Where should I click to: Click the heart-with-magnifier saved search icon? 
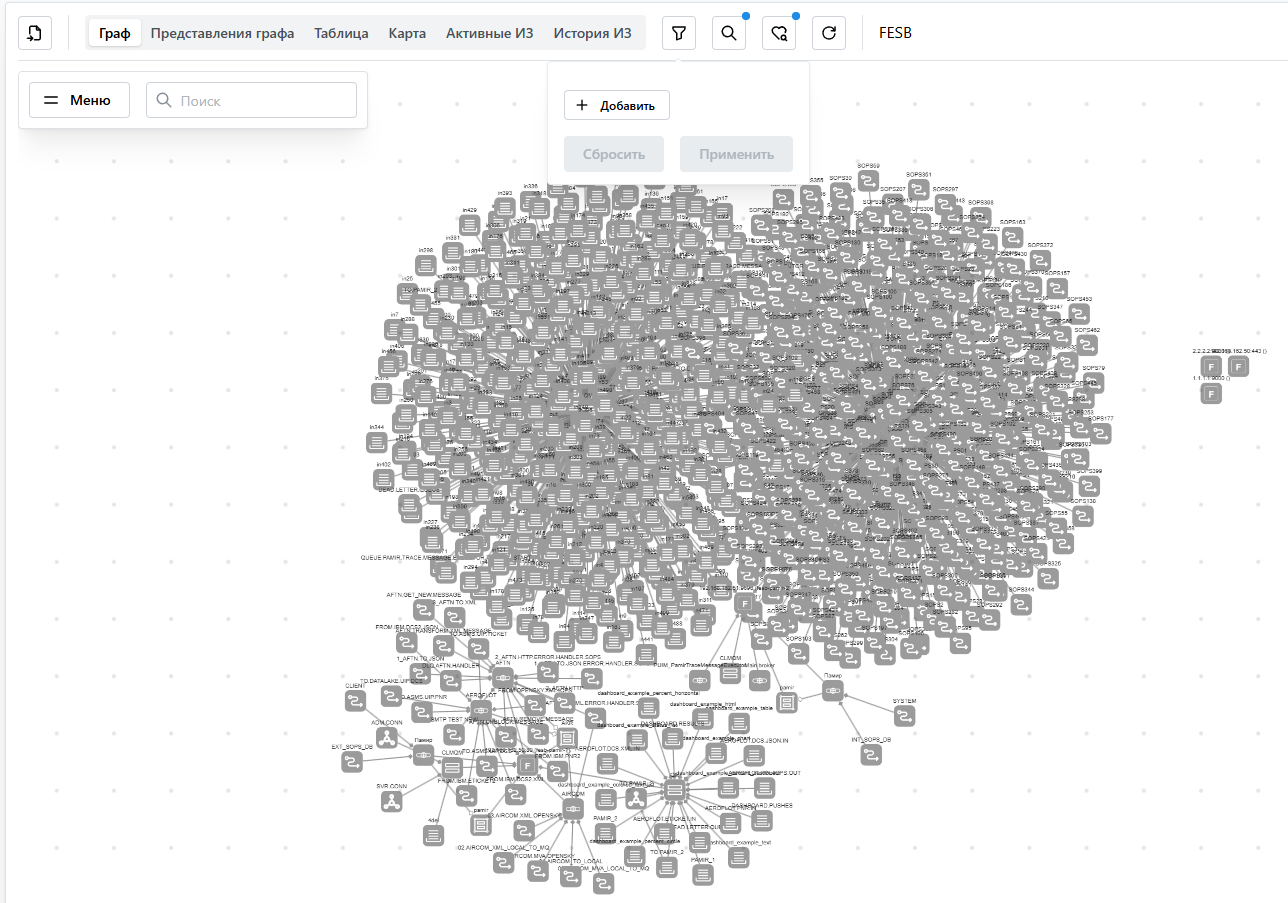point(779,33)
